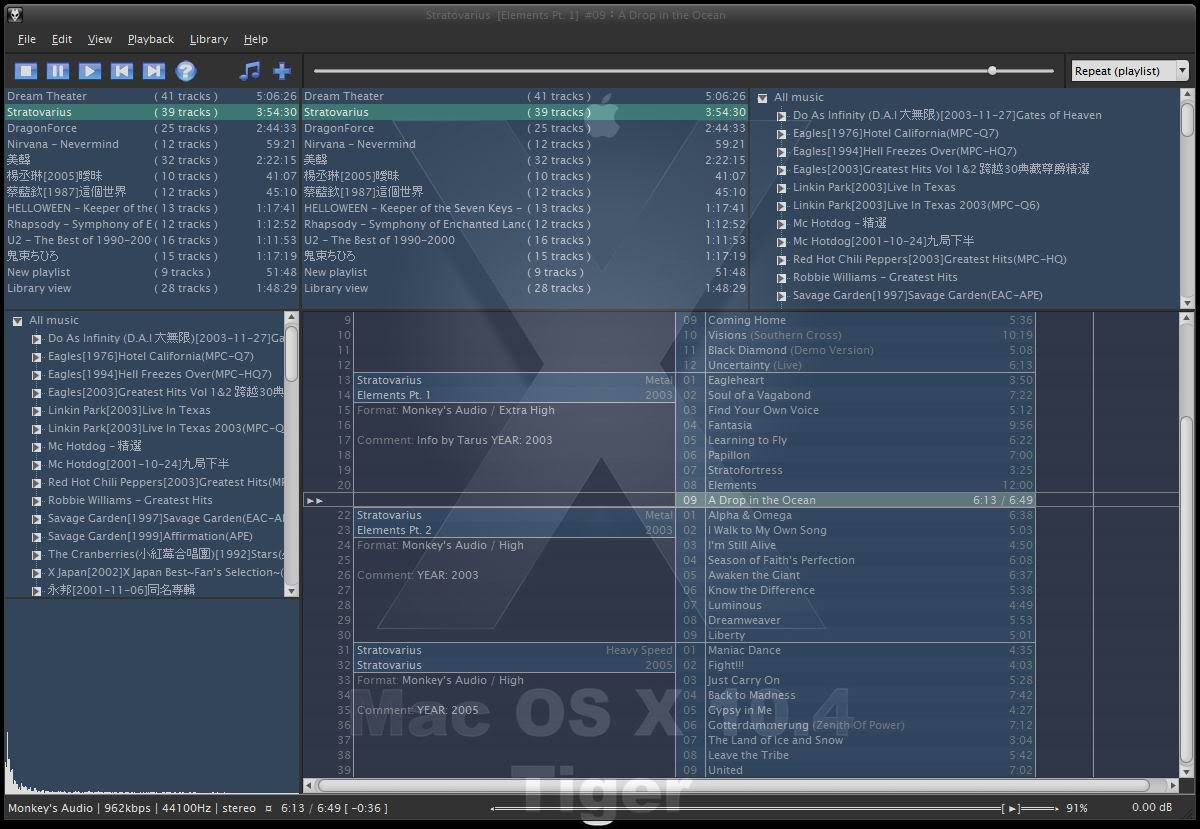Select the playing track row A Drop in the Ocean

point(857,500)
